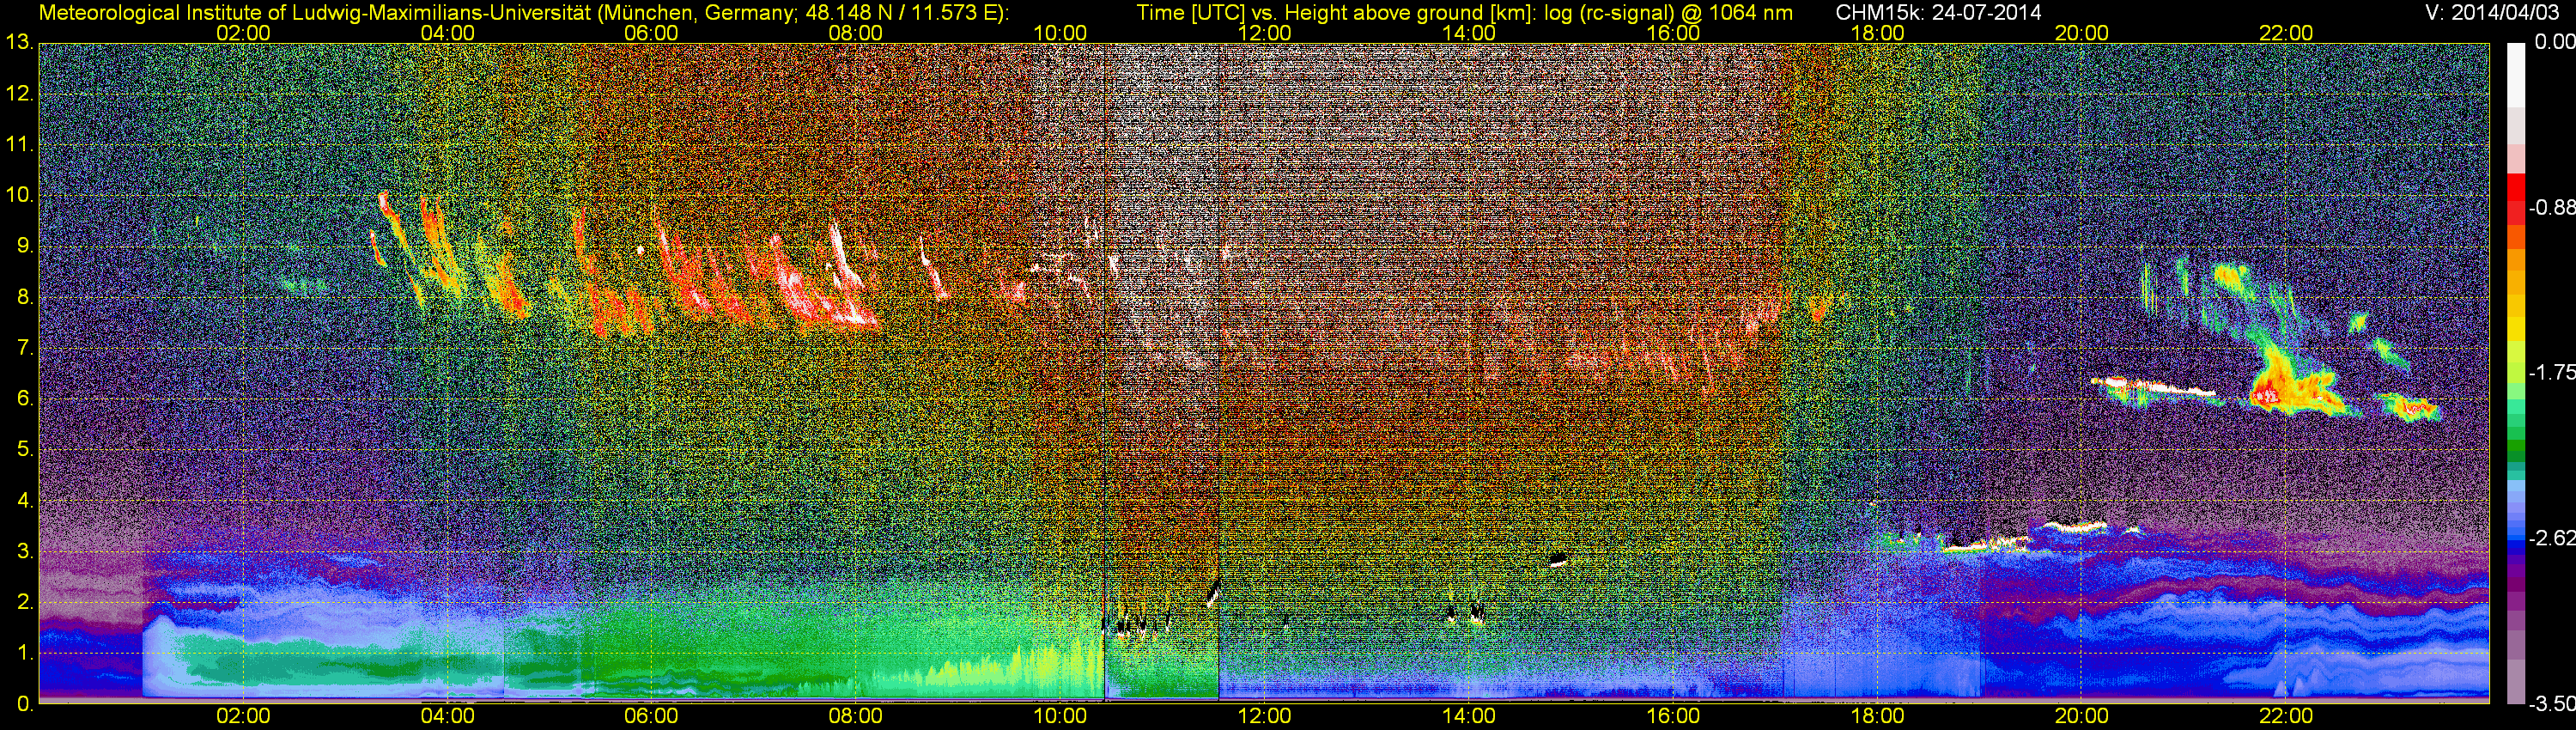This screenshot has width=2576, height=730.
Task: Click the 10:00 label on the bottom time axis
Action: 1060,716
